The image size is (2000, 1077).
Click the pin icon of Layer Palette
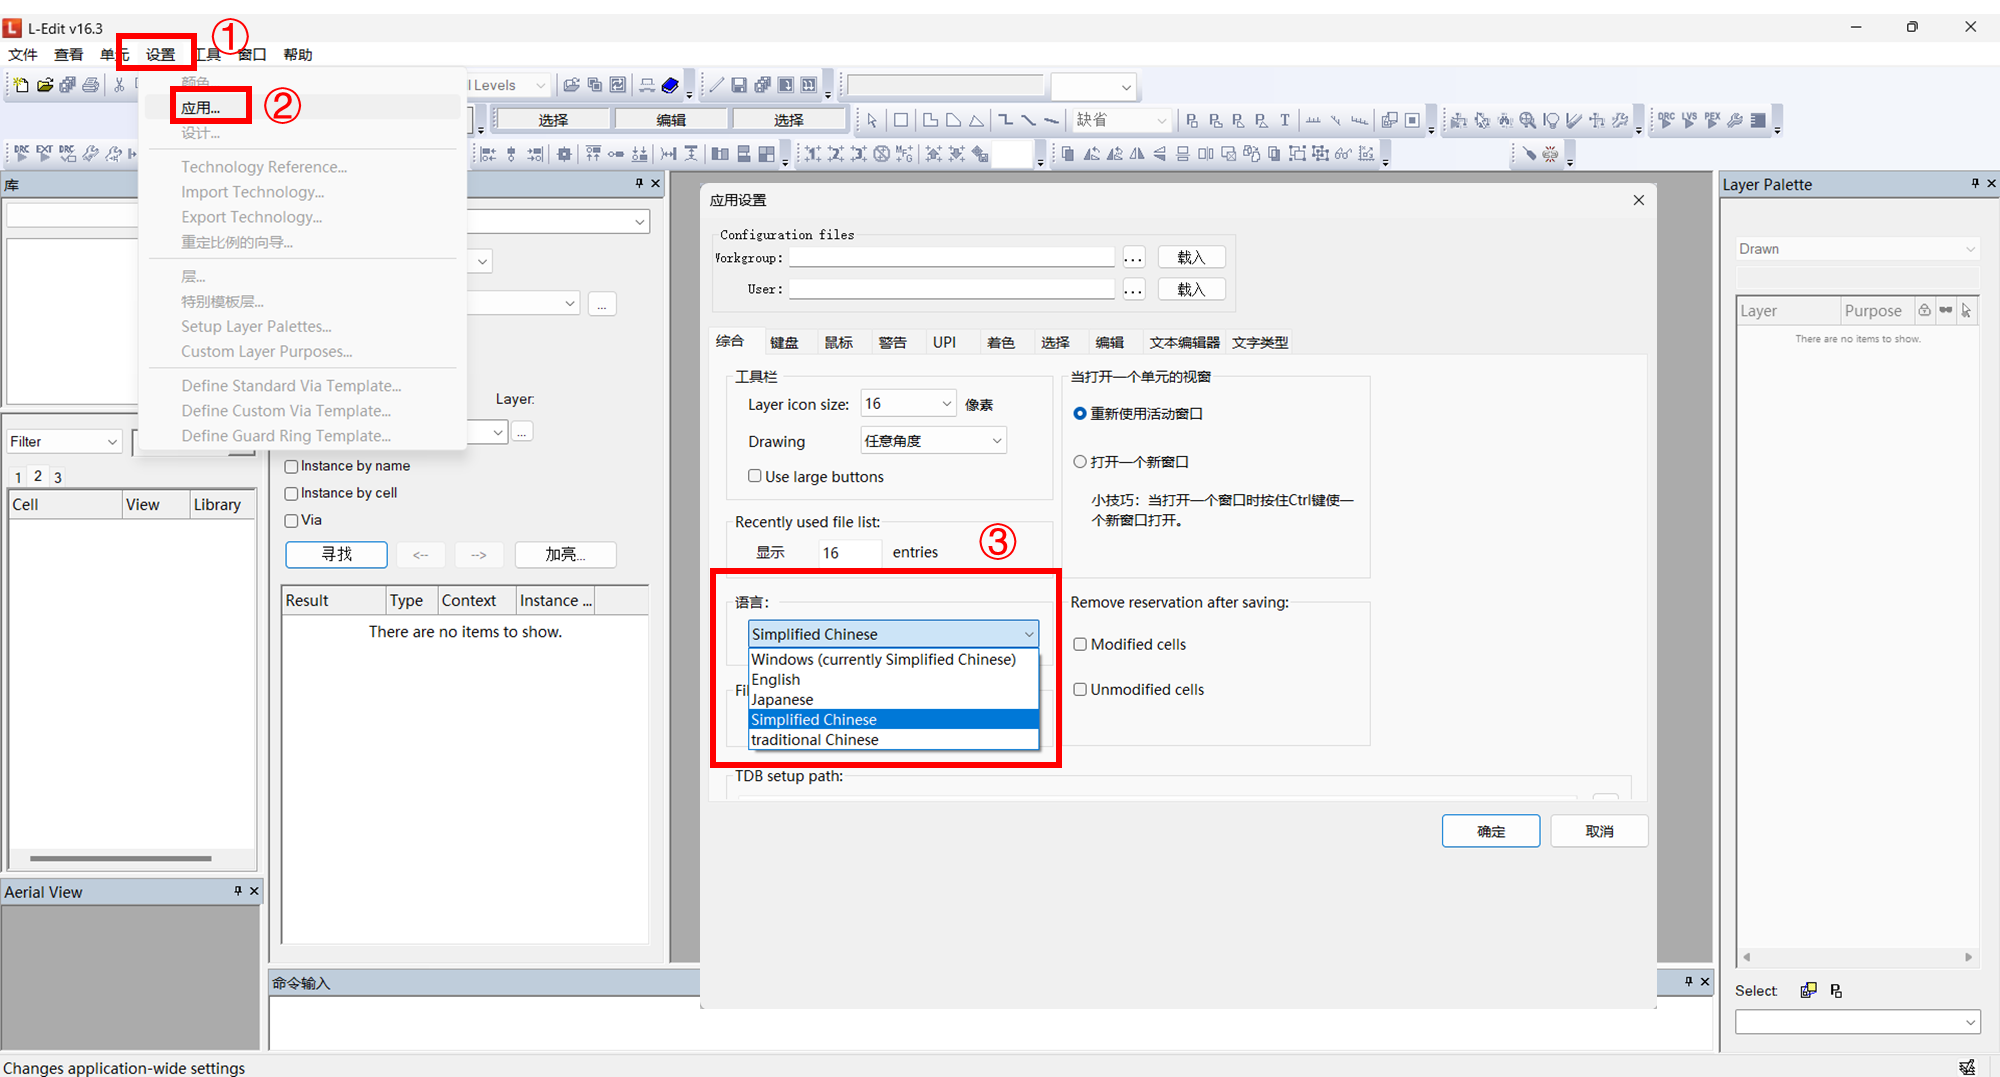click(1975, 183)
